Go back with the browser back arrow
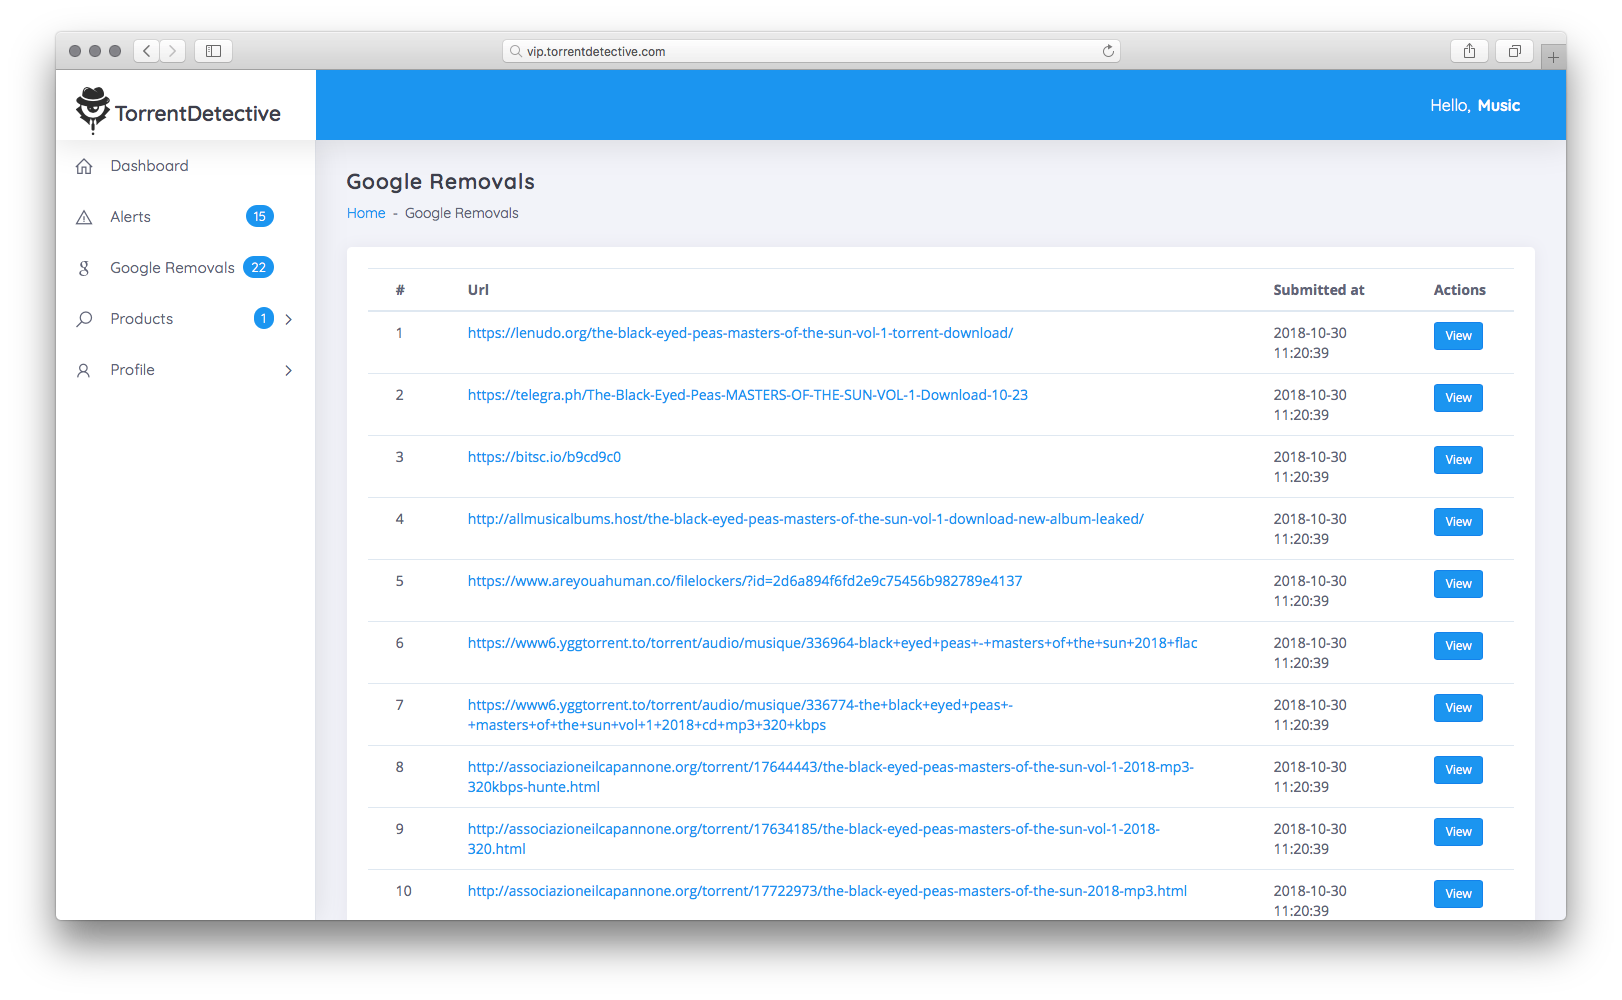The width and height of the screenshot is (1622, 1000). click(x=147, y=51)
